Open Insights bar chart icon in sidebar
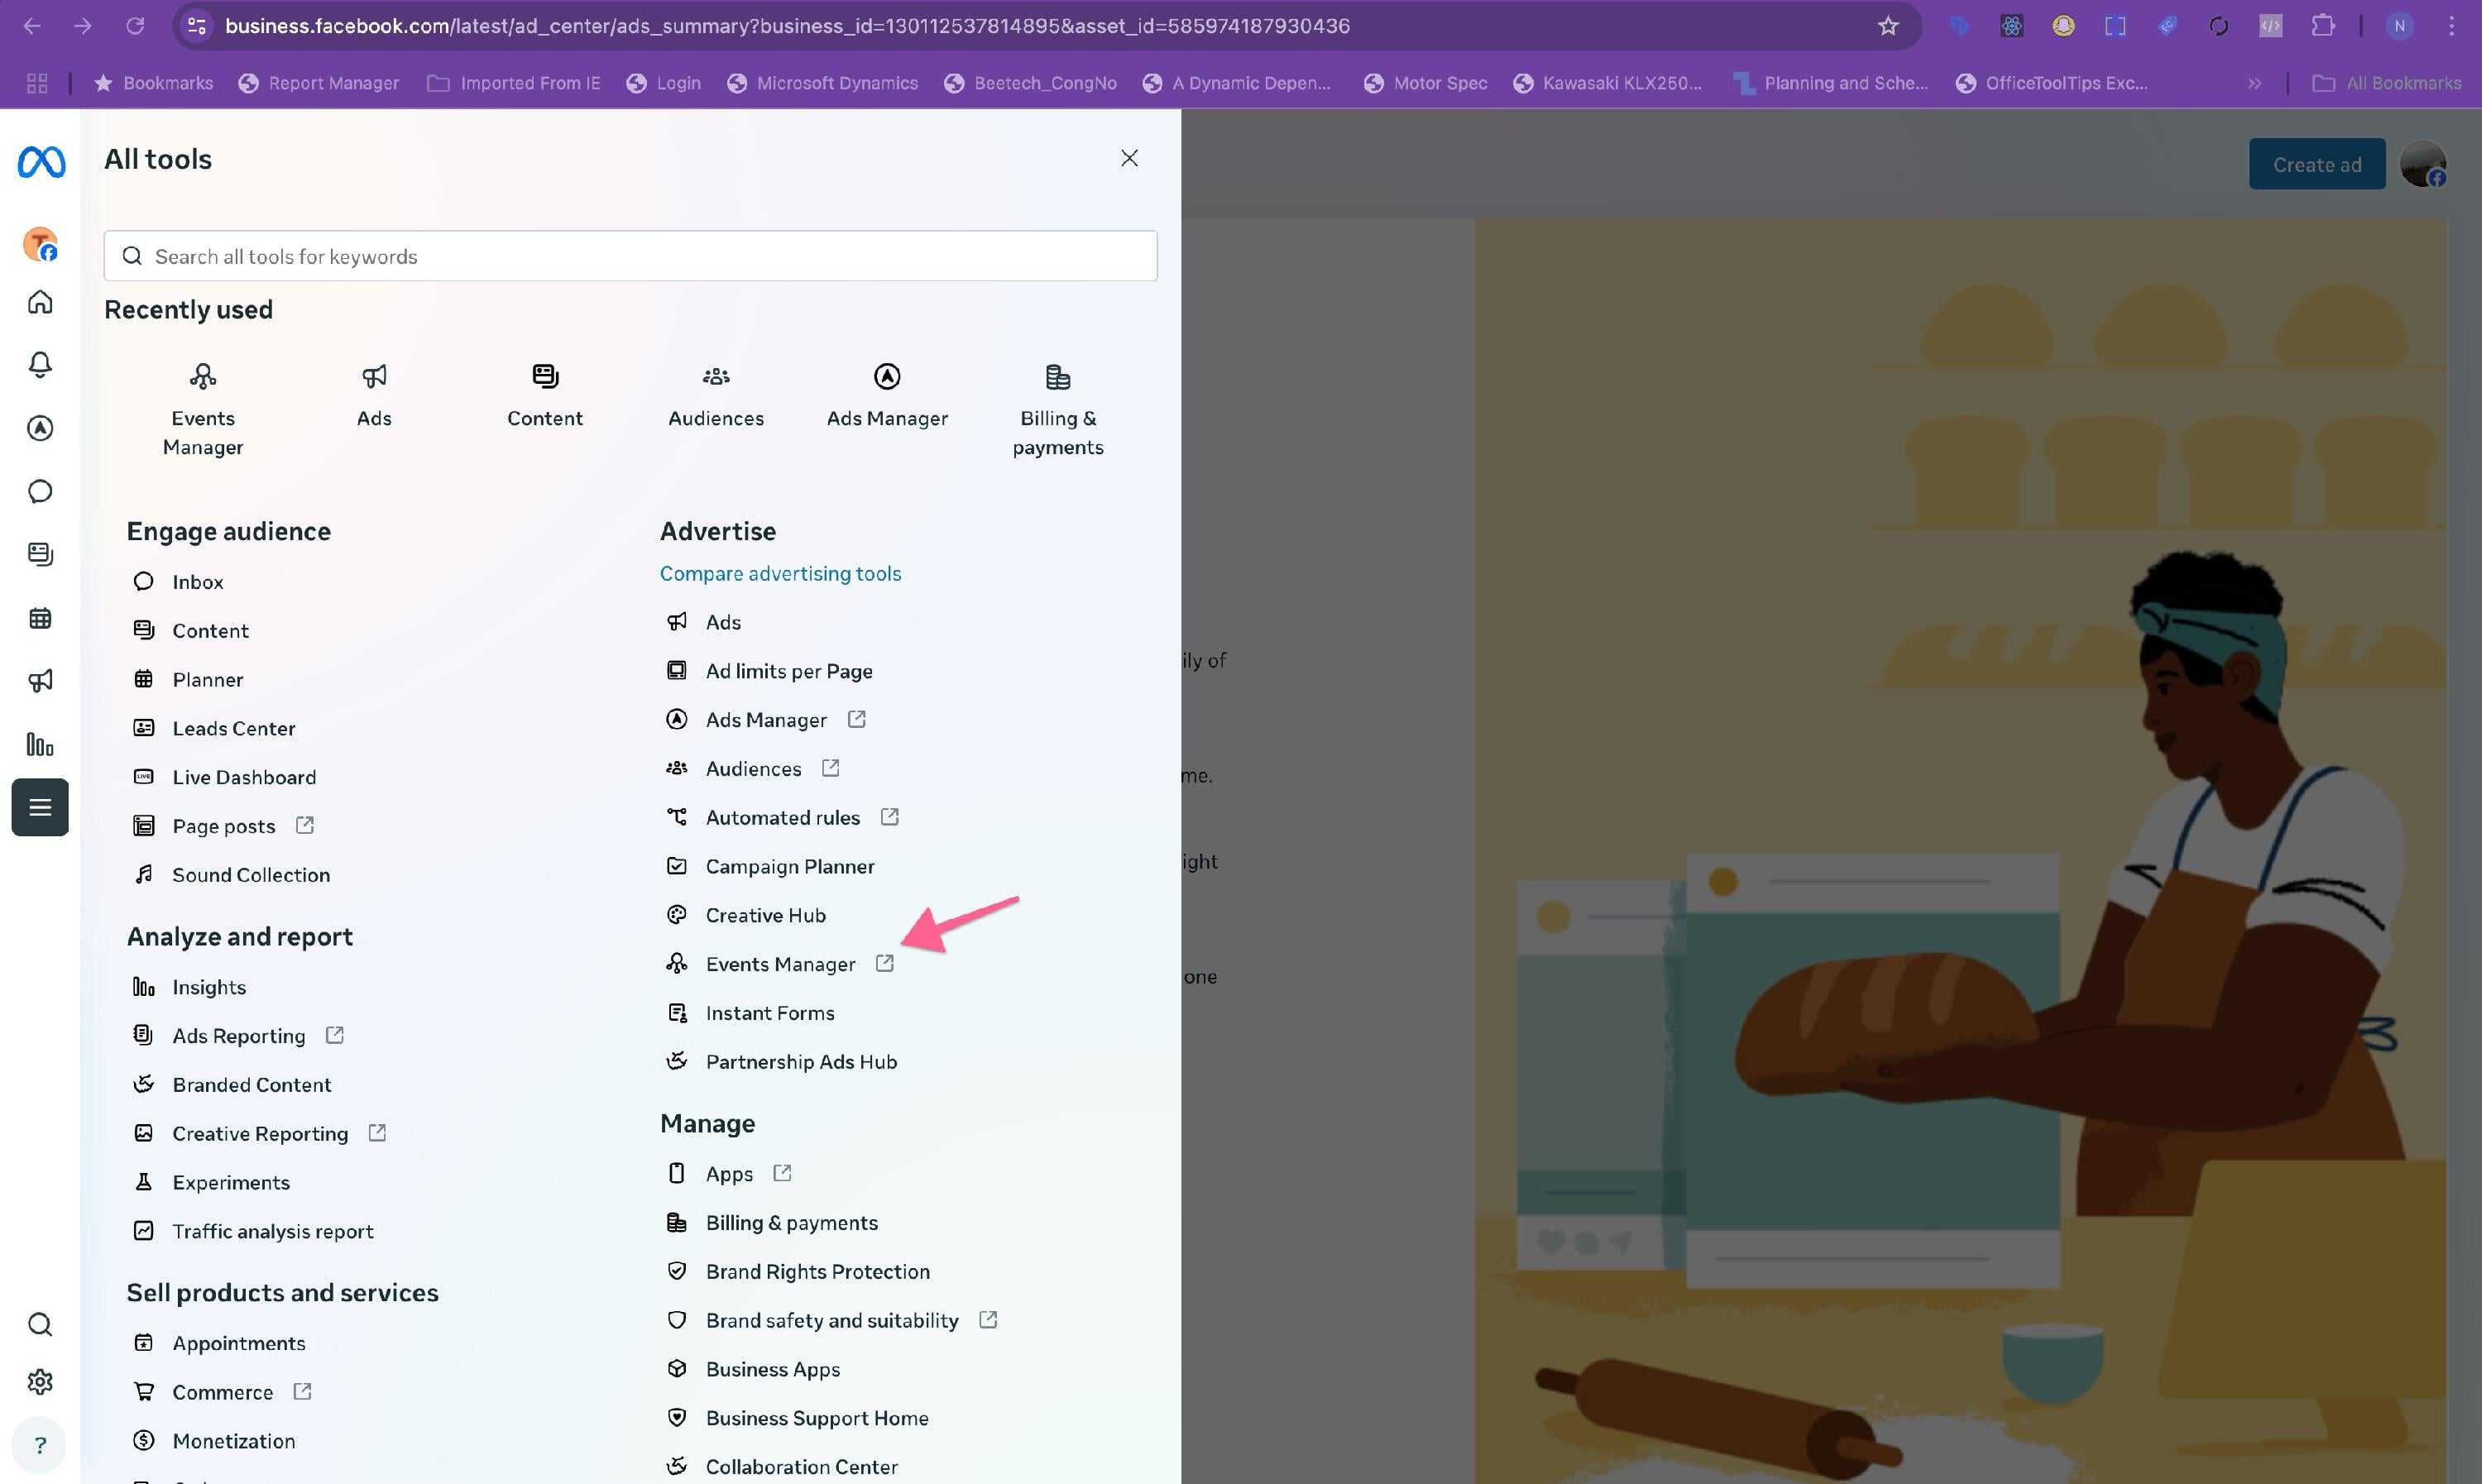2482x1484 pixels. 40,744
